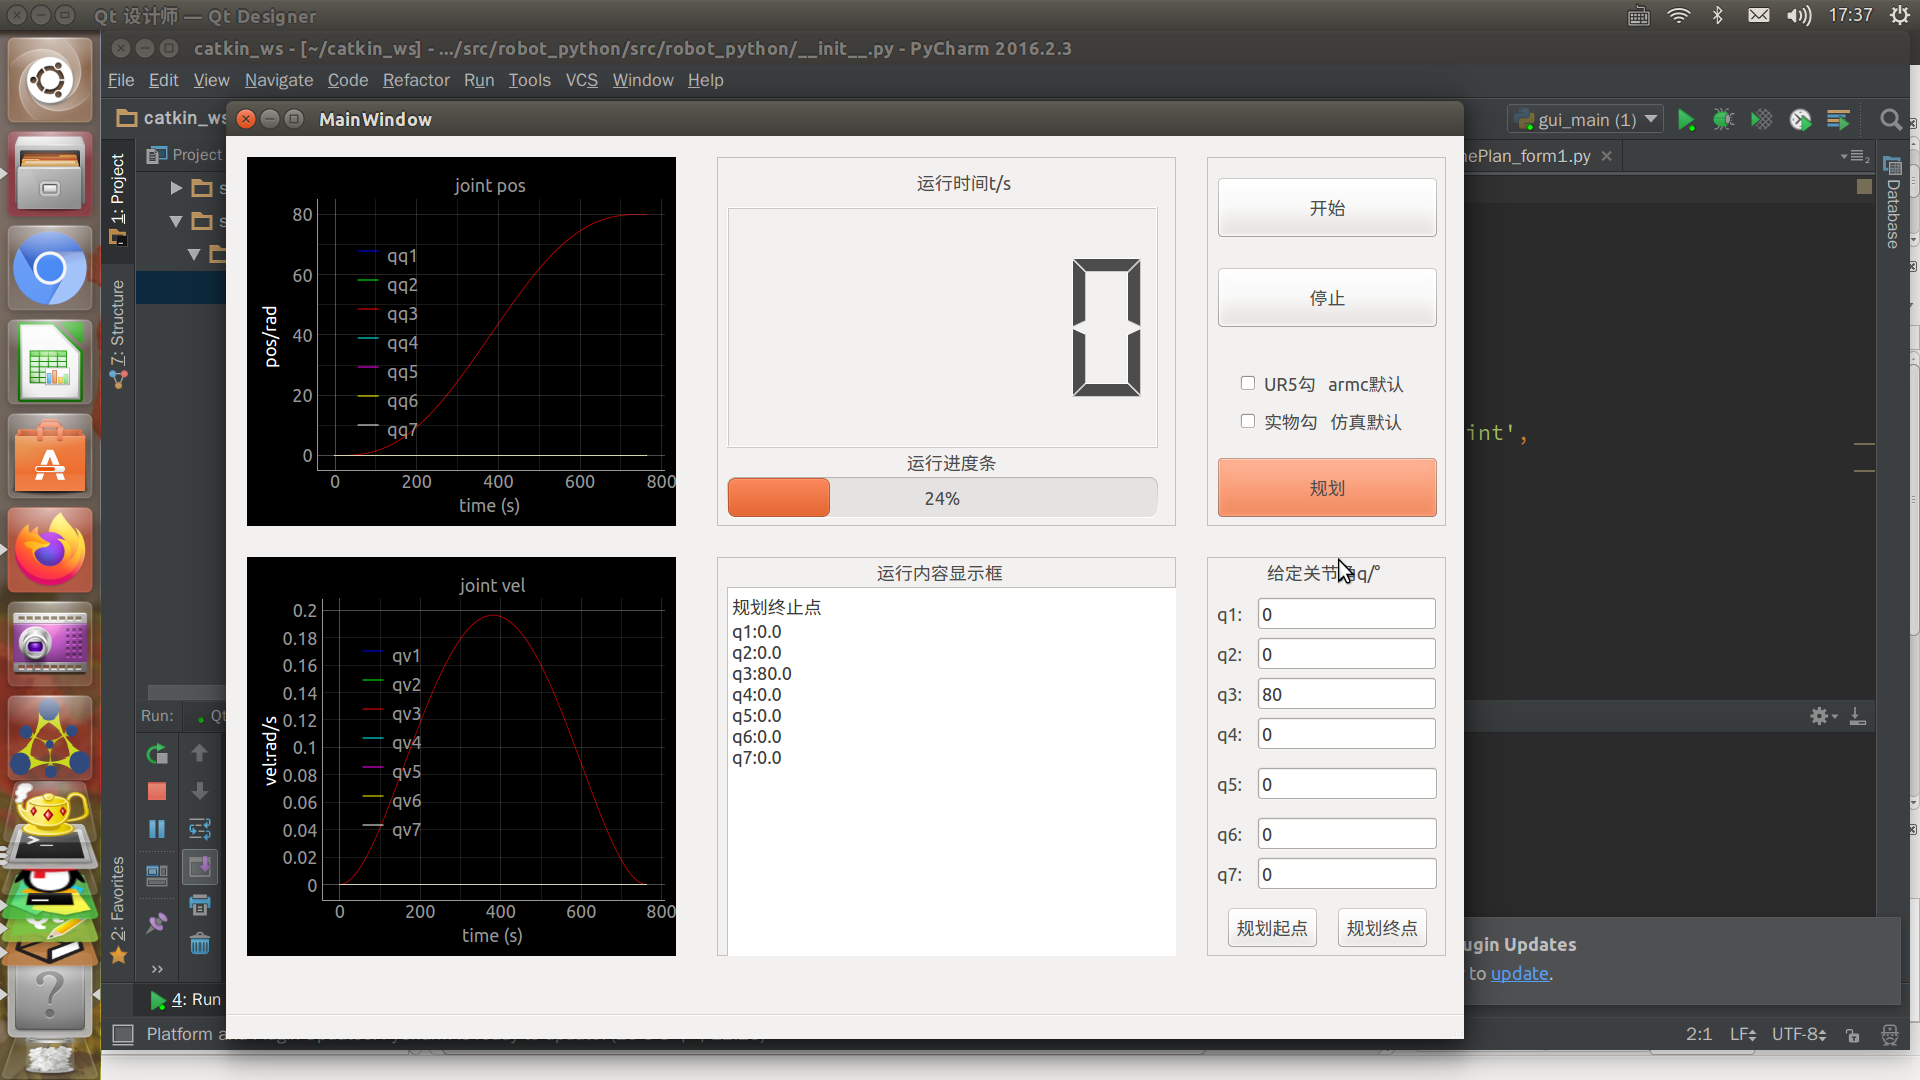
Task: Click the green Run icon in PyCharm toolbar
Action: pos(1686,120)
